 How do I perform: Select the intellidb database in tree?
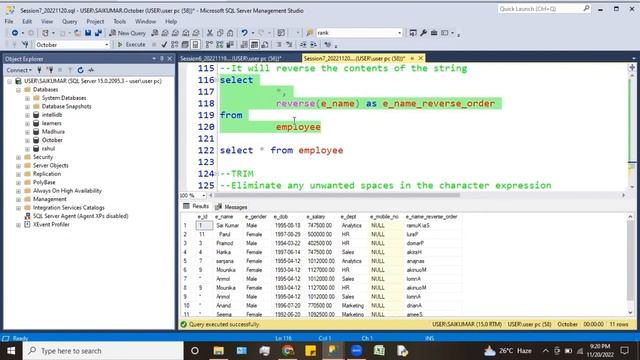click(x=52, y=115)
